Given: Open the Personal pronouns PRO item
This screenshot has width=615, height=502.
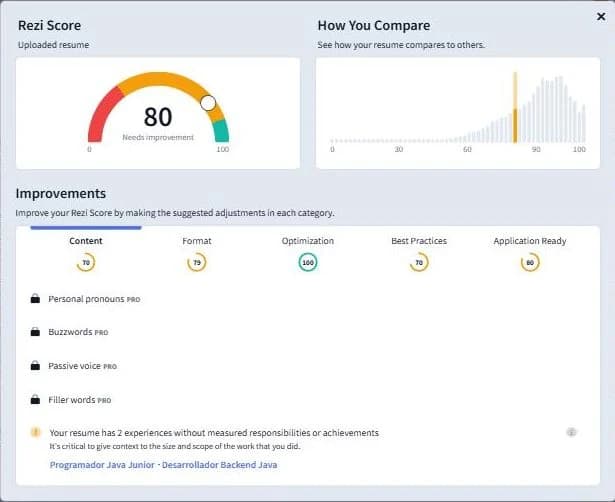Looking at the screenshot, I should click(94, 299).
